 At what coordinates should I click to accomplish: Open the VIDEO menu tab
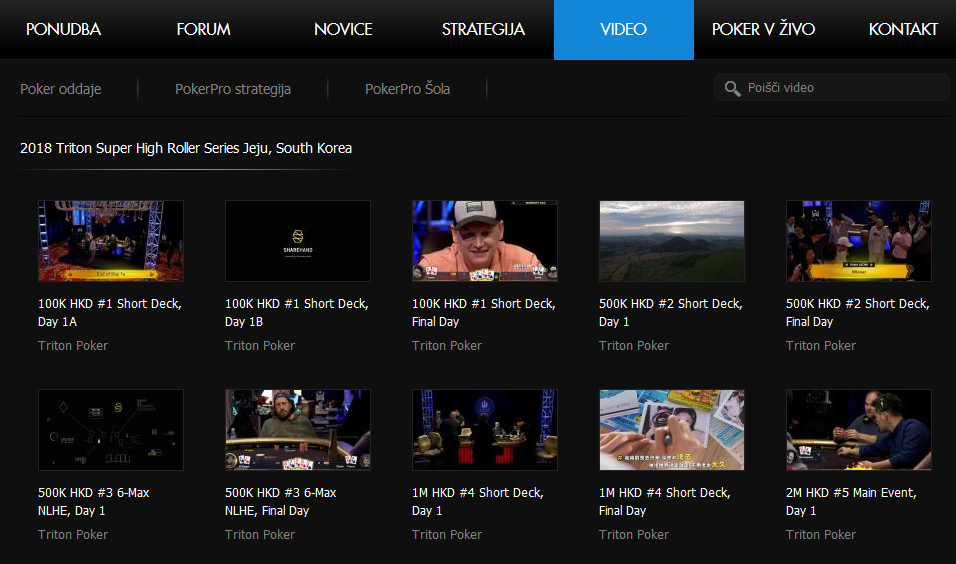[x=623, y=29]
